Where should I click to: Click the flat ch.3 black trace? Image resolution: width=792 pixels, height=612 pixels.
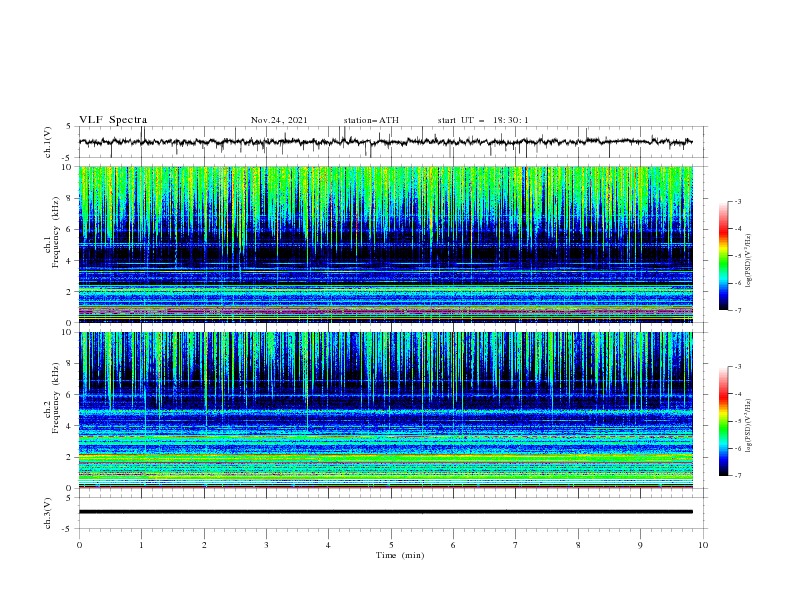(386, 512)
